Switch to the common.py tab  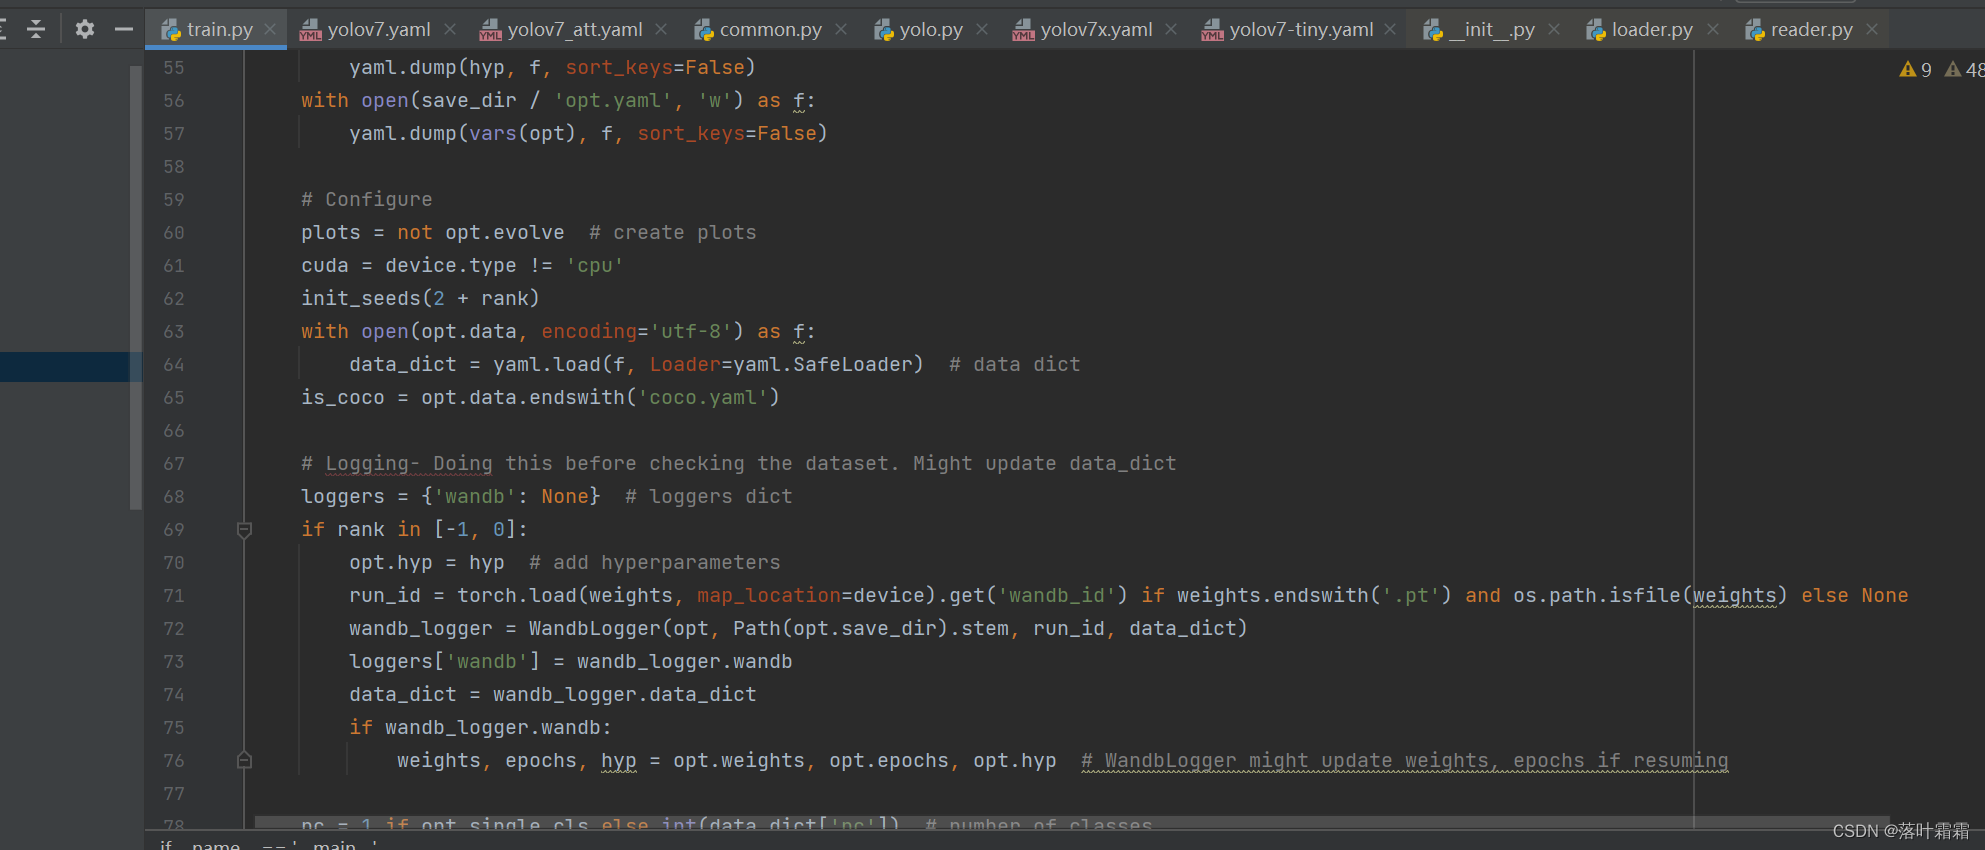point(770,30)
